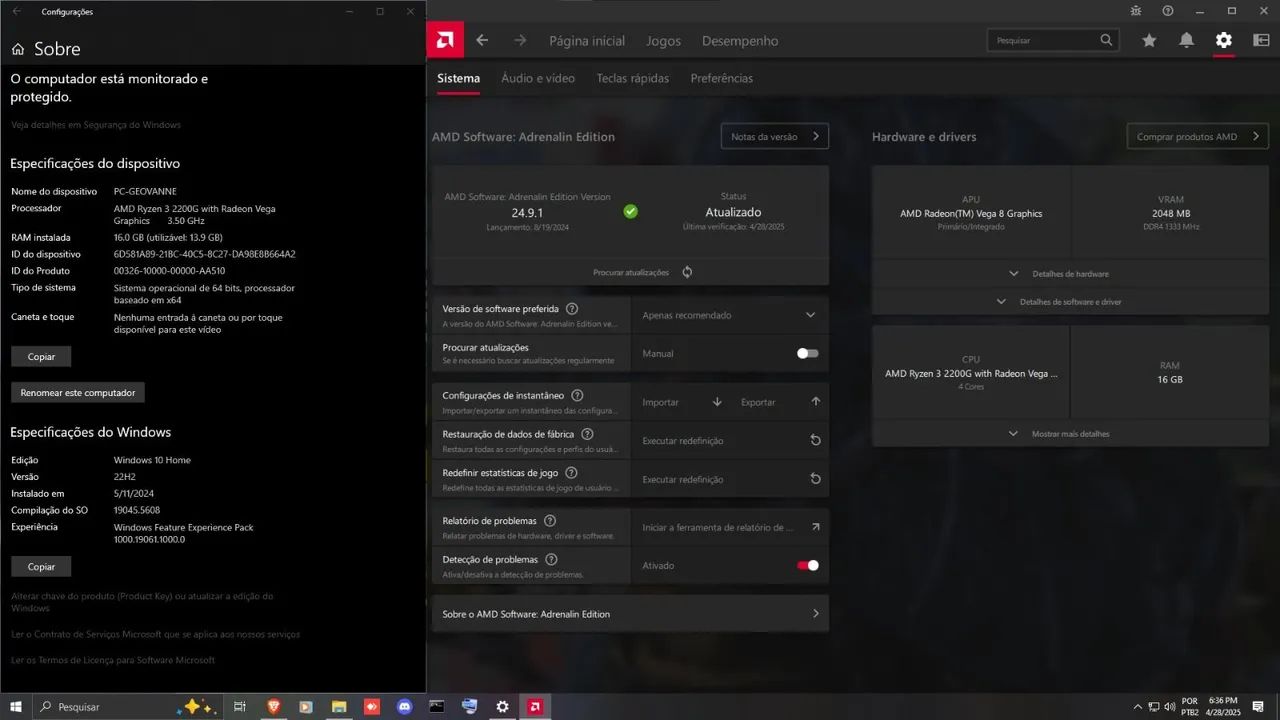Screen dimensions: 1280x720
Task: Click the taskbar clock showing 6:36 PM
Action: pyautogui.click(x=1223, y=706)
